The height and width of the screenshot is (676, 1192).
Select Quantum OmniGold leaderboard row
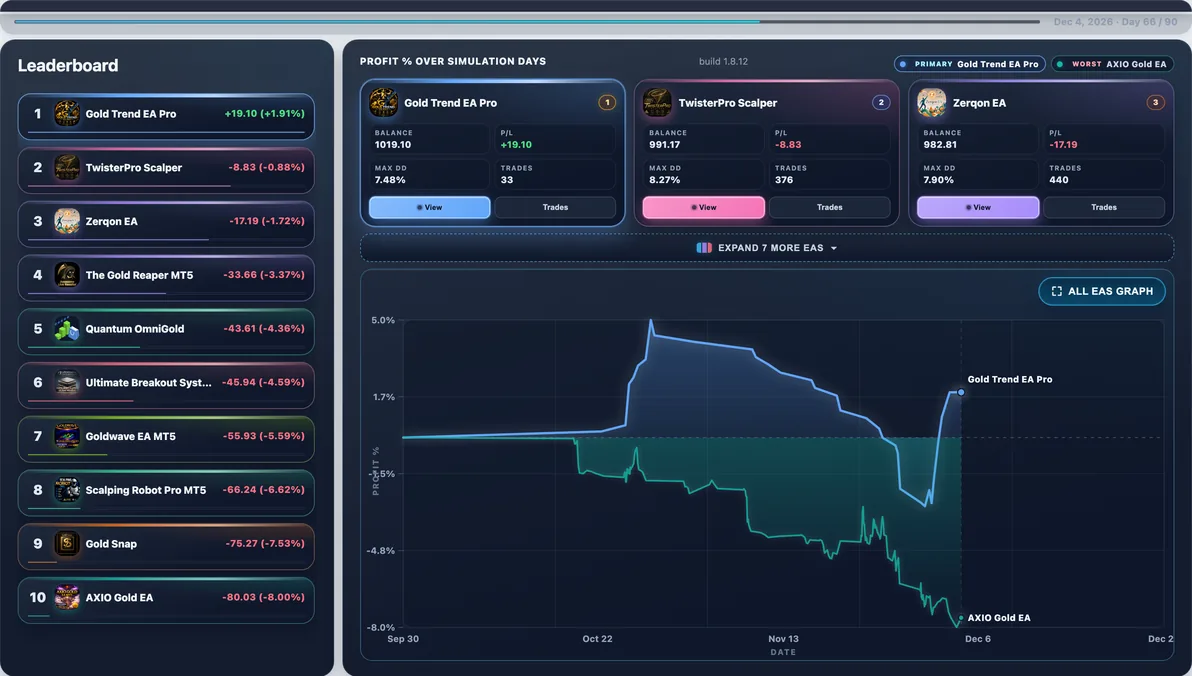click(x=166, y=332)
